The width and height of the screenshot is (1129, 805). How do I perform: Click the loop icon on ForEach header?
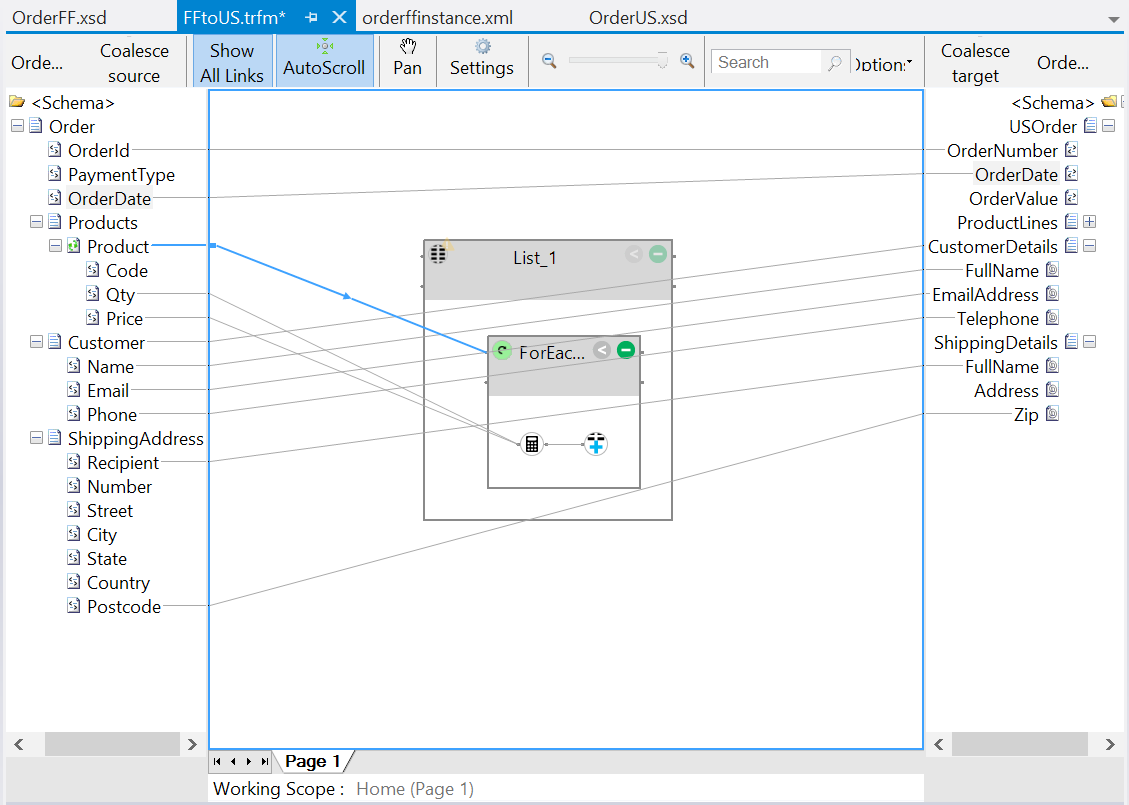pyautogui.click(x=501, y=350)
